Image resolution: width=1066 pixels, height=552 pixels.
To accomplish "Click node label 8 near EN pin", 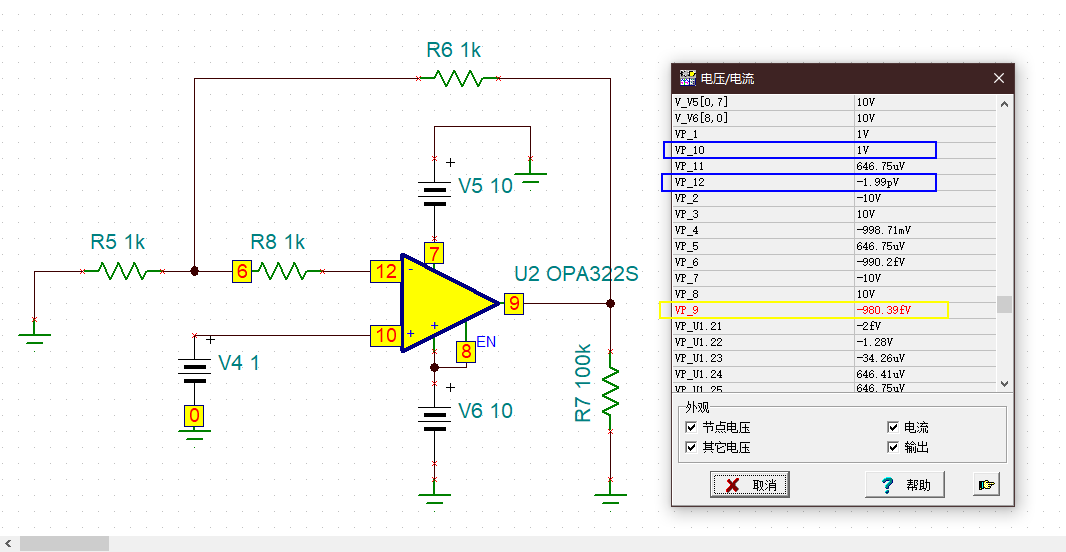I will [x=466, y=351].
